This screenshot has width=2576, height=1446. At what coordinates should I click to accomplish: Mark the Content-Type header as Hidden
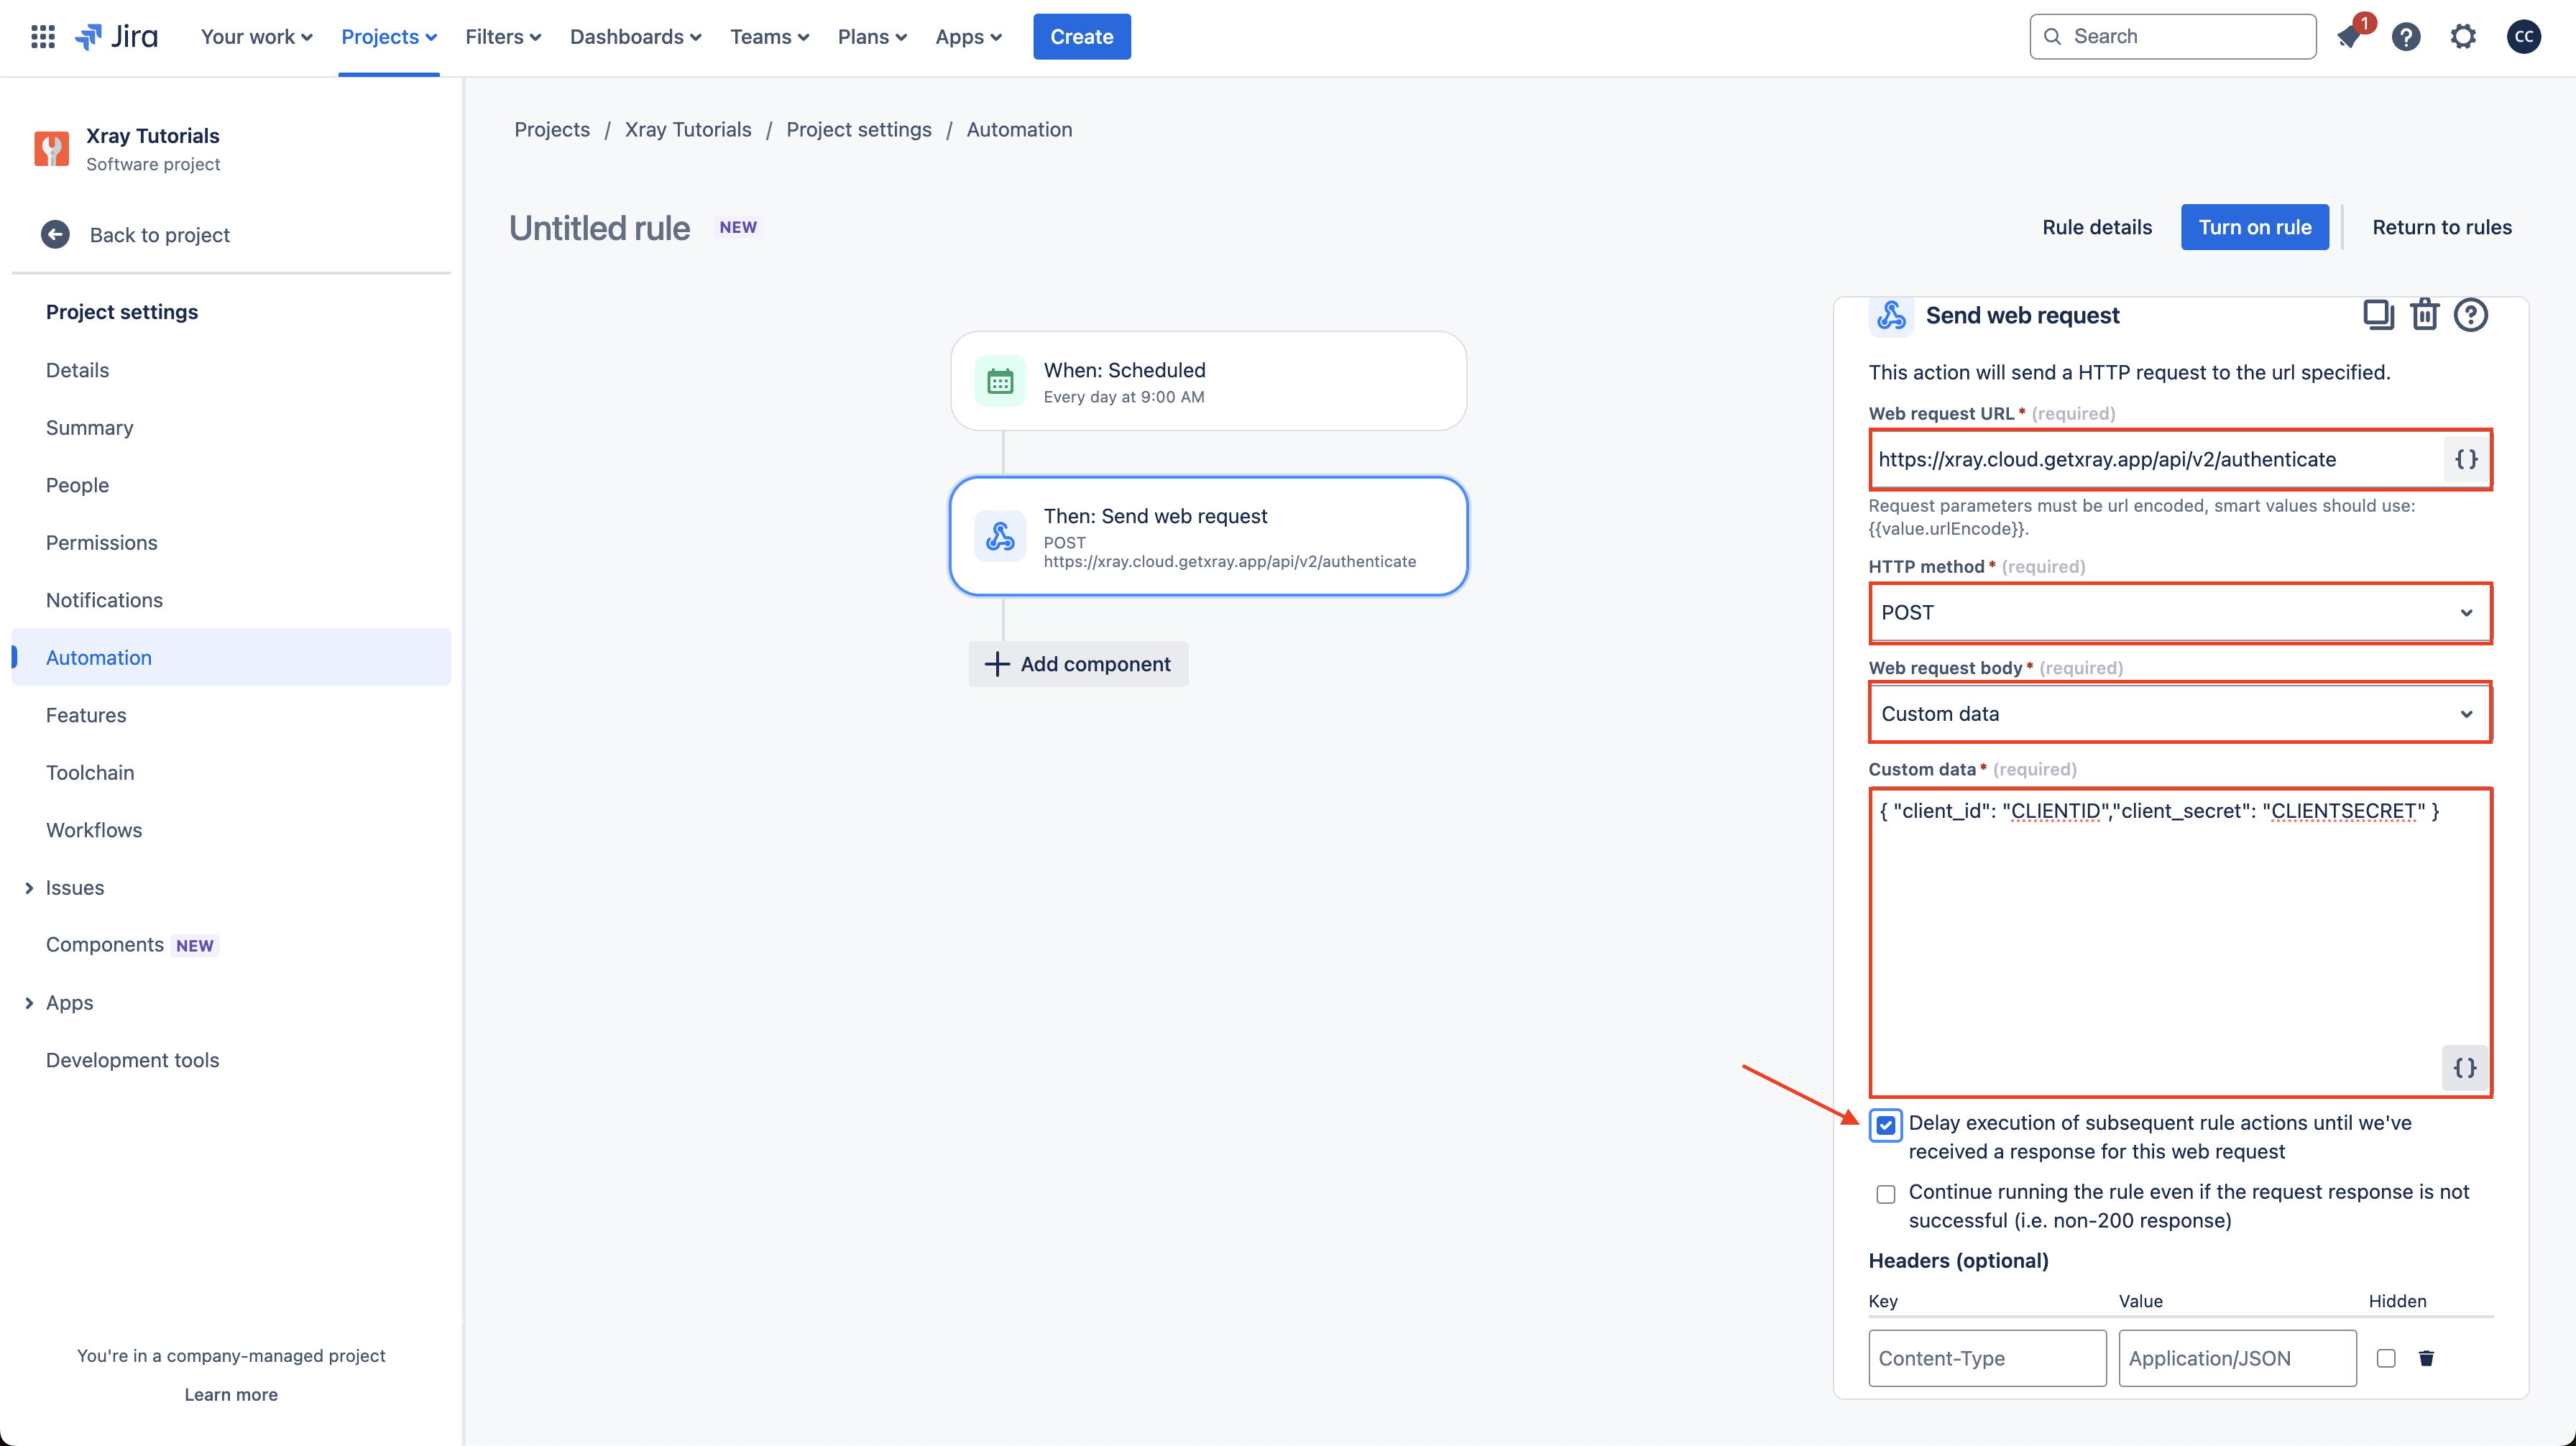pyautogui.click(x=2386, y=1358)
